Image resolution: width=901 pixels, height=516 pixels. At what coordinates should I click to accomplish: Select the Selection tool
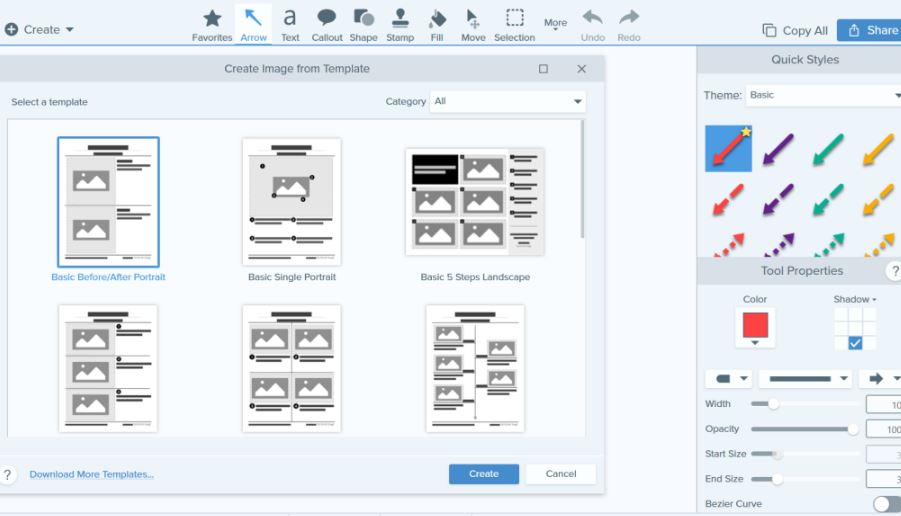point(514,26)
